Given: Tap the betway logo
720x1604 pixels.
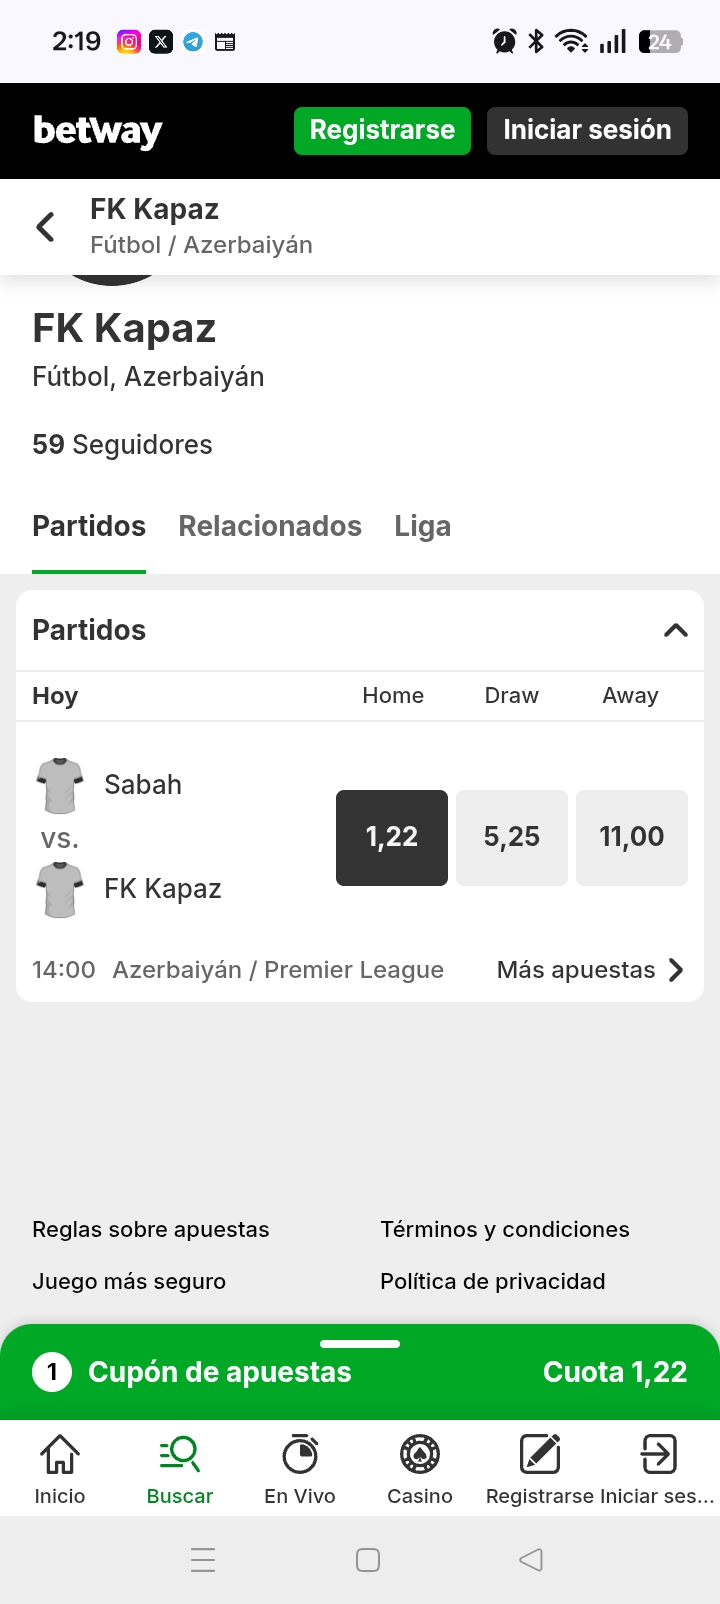Looking at the screenshot, I should point(98,130).
